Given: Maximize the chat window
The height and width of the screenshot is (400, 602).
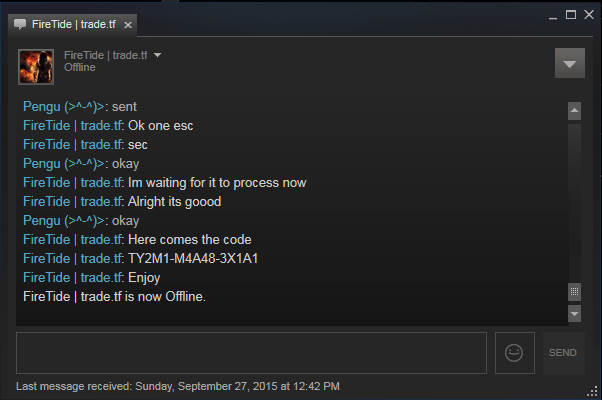Looking at the screenshot, I should 571,15.
